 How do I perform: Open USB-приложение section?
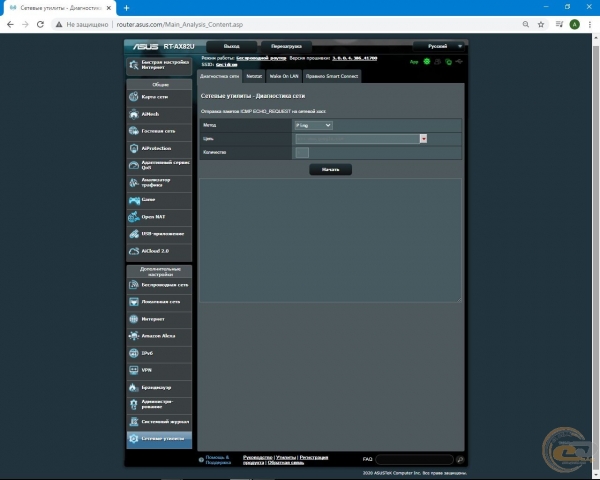[159, 234]
